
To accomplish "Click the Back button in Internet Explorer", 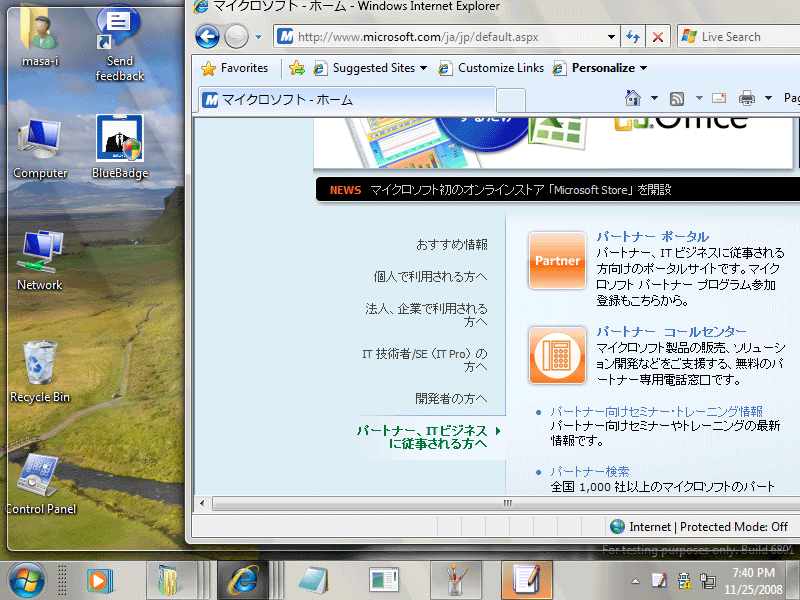I will point(207,37).
